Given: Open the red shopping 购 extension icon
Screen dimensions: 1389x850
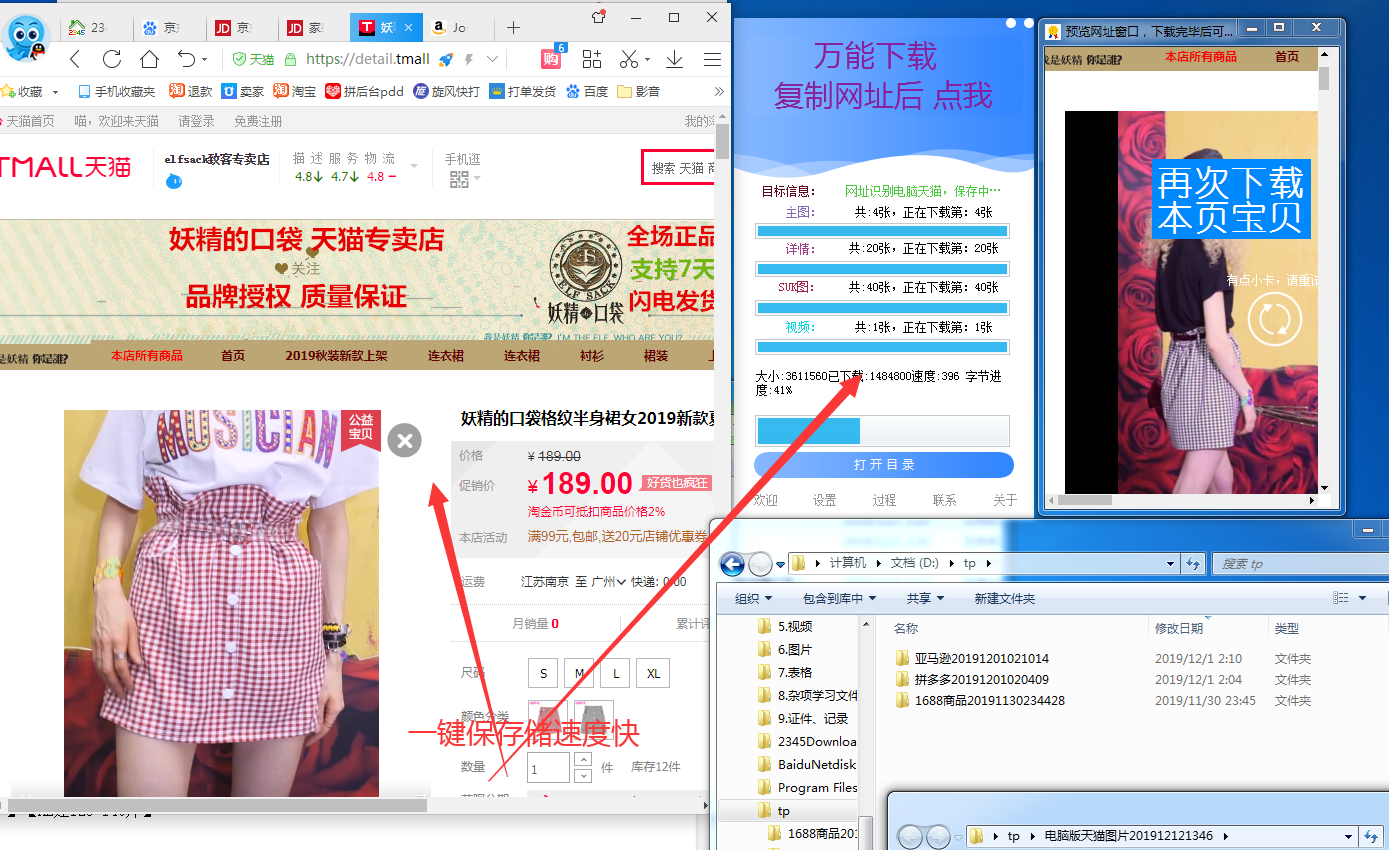Looking at the screenshot, I should point(551,59).
